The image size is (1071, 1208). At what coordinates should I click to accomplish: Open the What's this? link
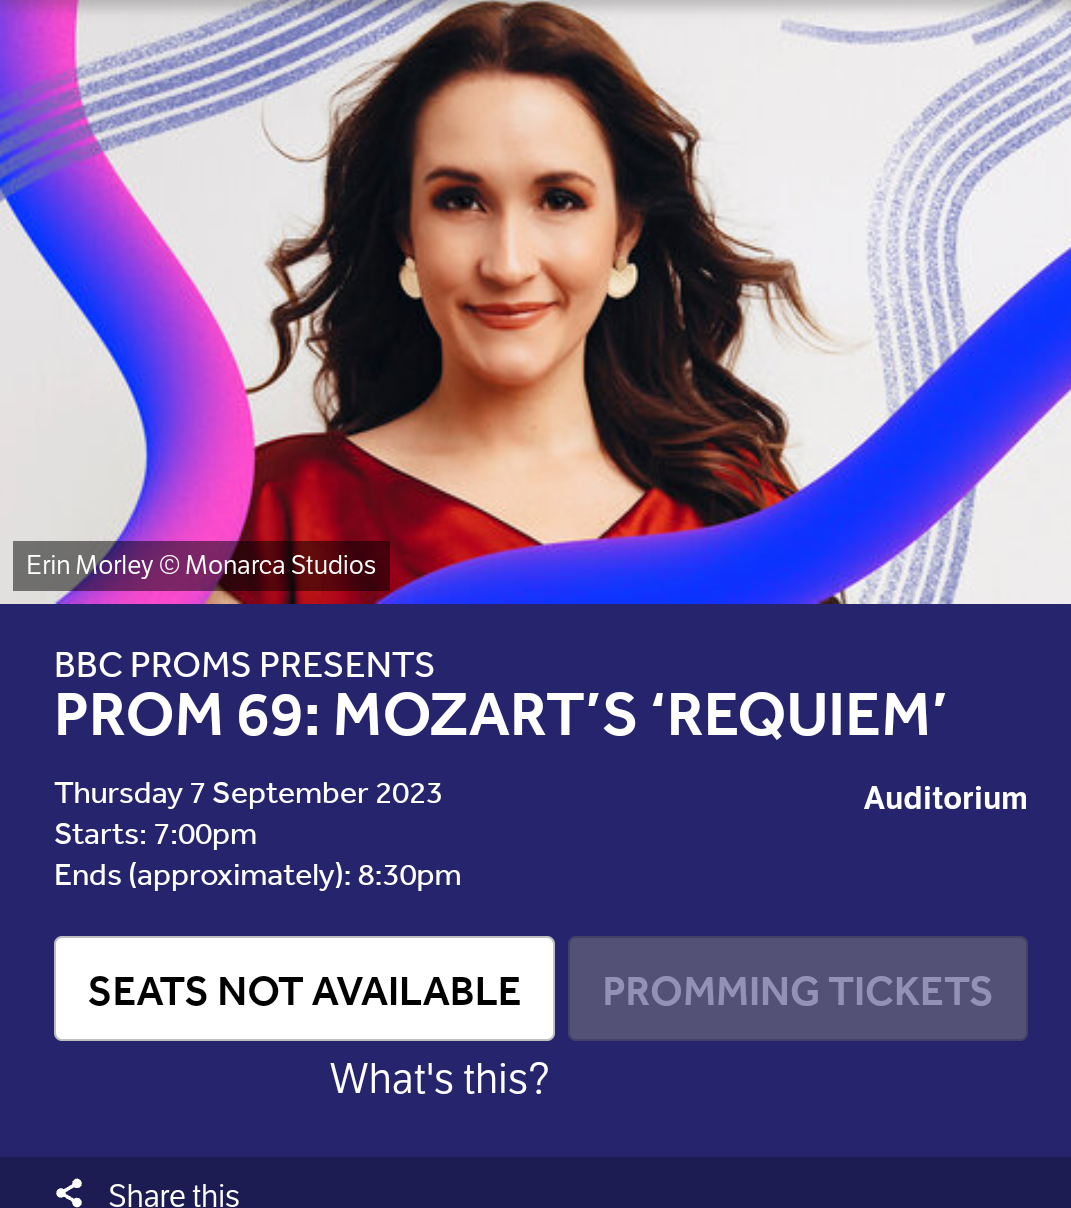[x=439, y=1078]
